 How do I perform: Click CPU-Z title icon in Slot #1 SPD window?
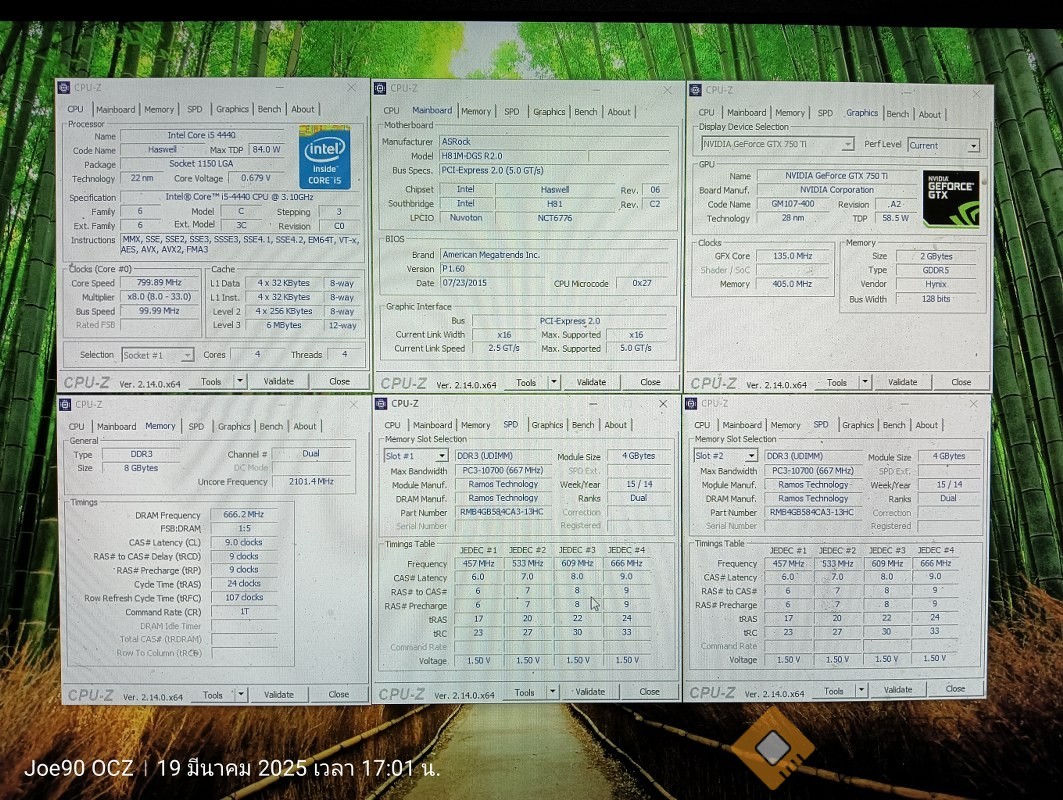point(381,403)
